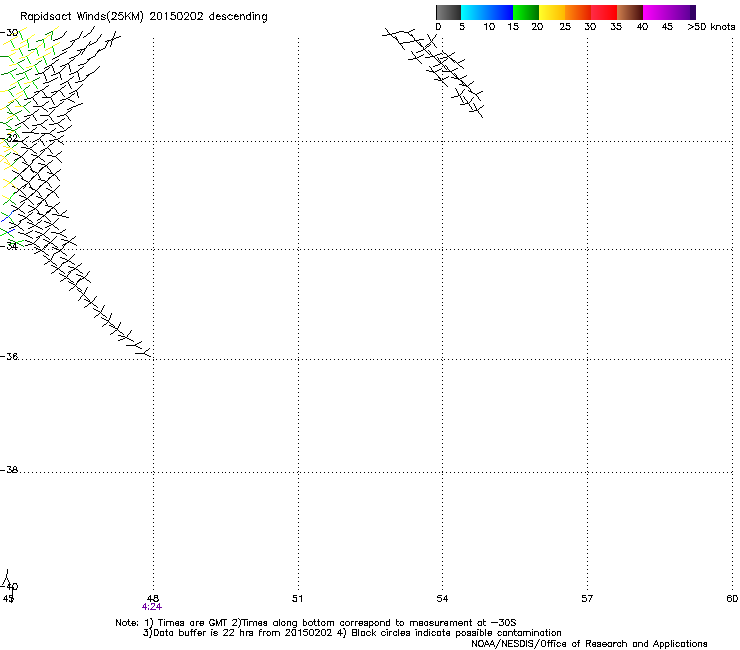Click the red 30-35 knots color swatch

pos(604,12)
